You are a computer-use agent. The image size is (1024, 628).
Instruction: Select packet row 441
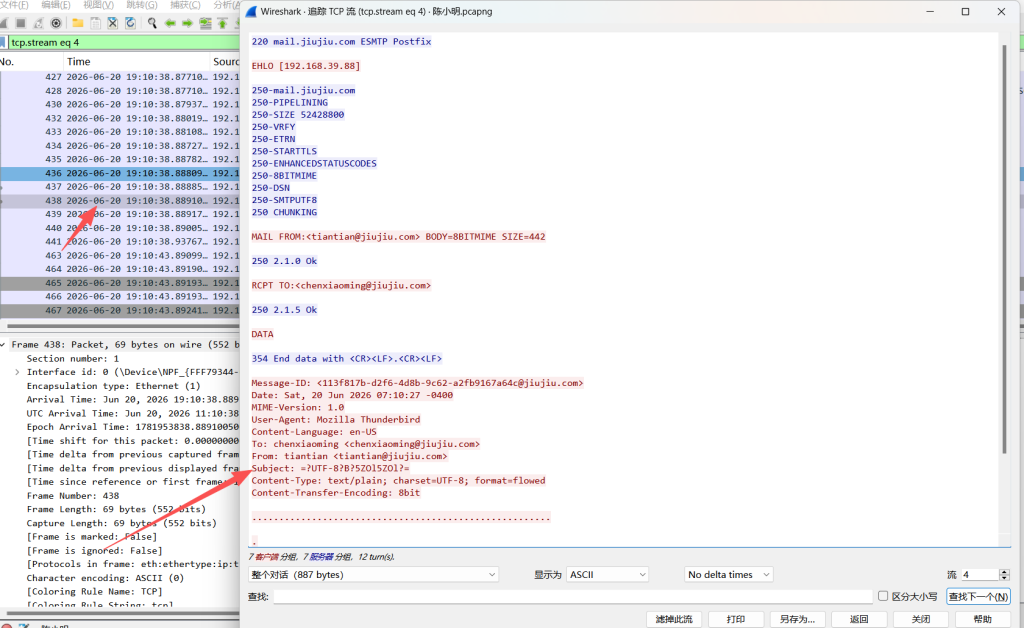pos(120,242)
